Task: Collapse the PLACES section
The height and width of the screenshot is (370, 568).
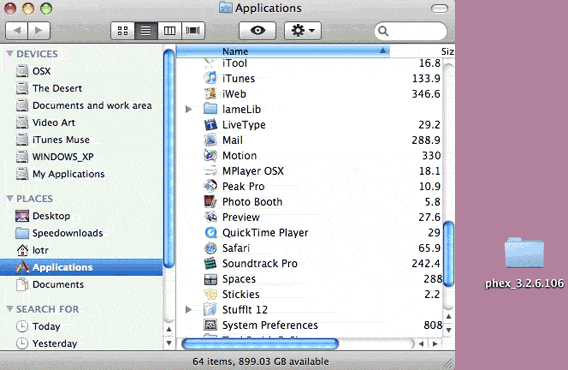Action: pos(10,198)
